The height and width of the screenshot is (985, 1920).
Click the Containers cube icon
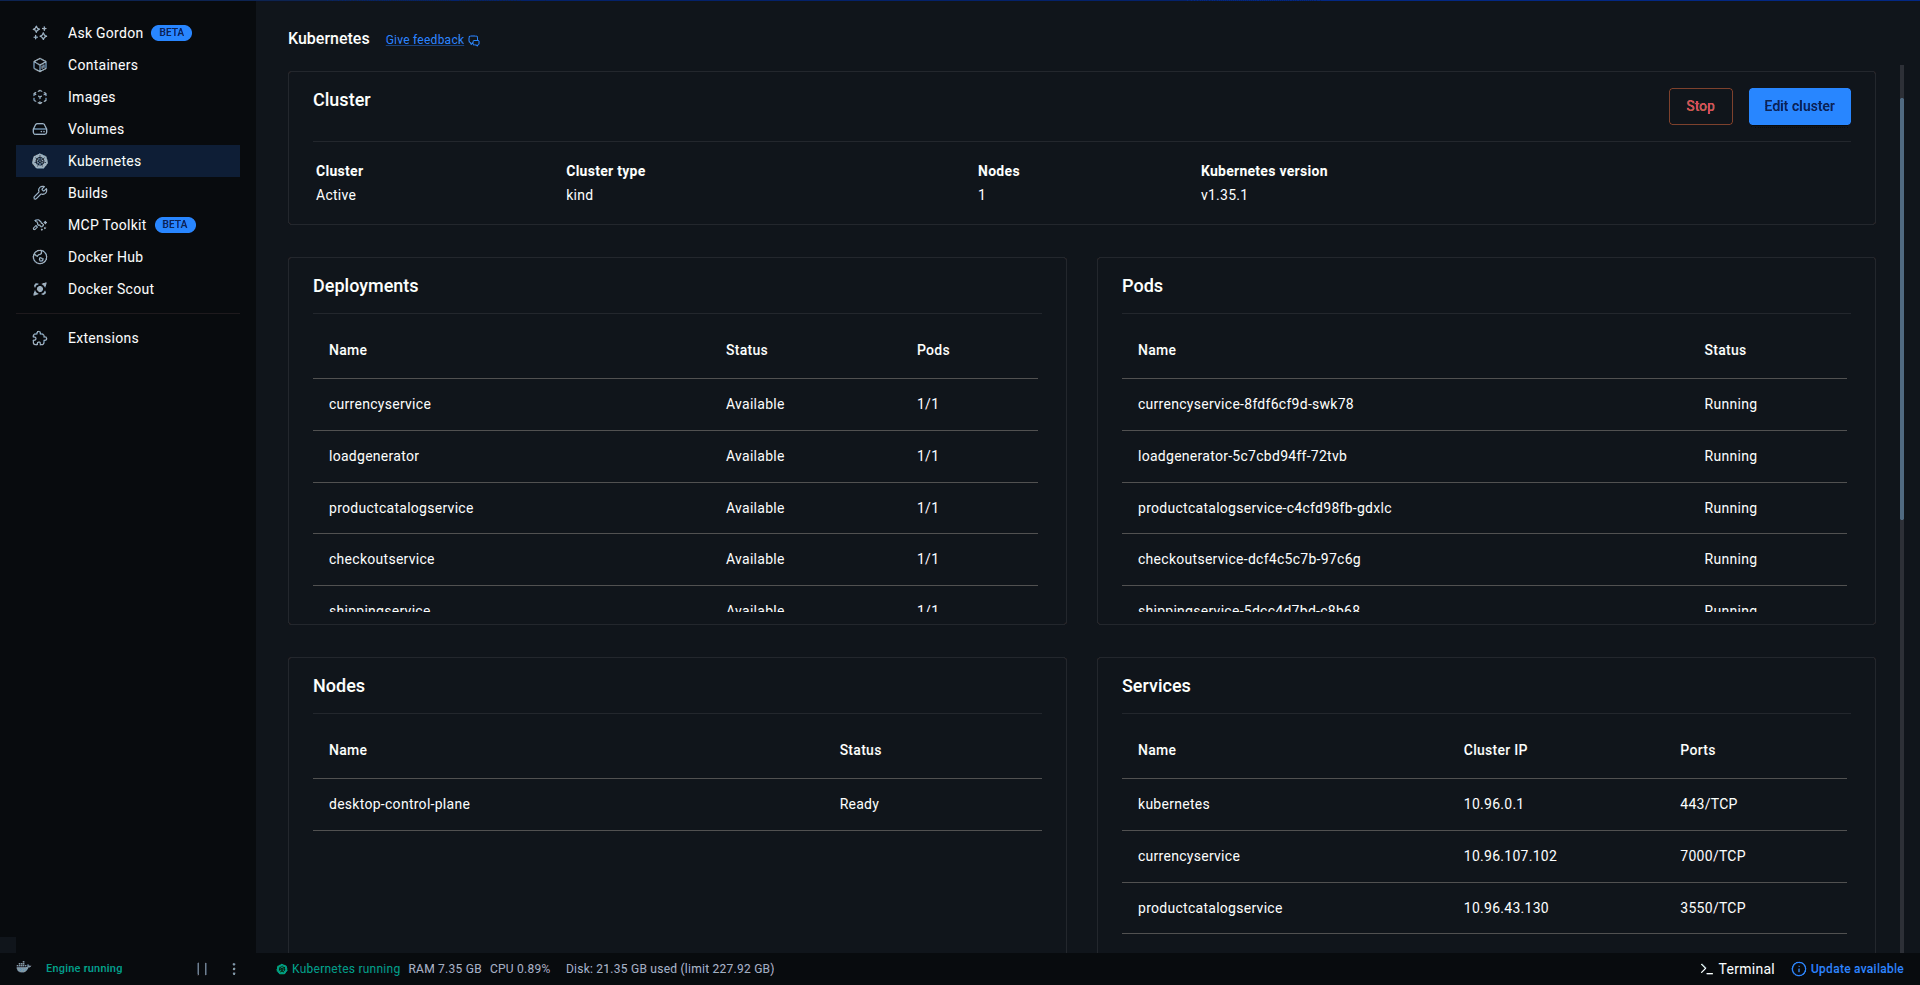pos(40,65)
